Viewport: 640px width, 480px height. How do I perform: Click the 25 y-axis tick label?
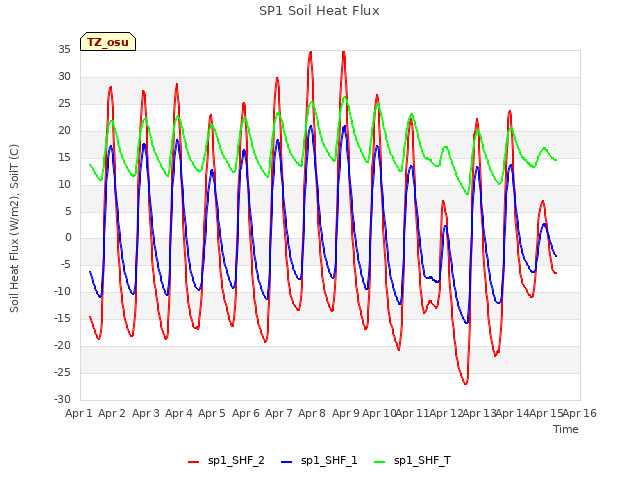pos(64,103)
